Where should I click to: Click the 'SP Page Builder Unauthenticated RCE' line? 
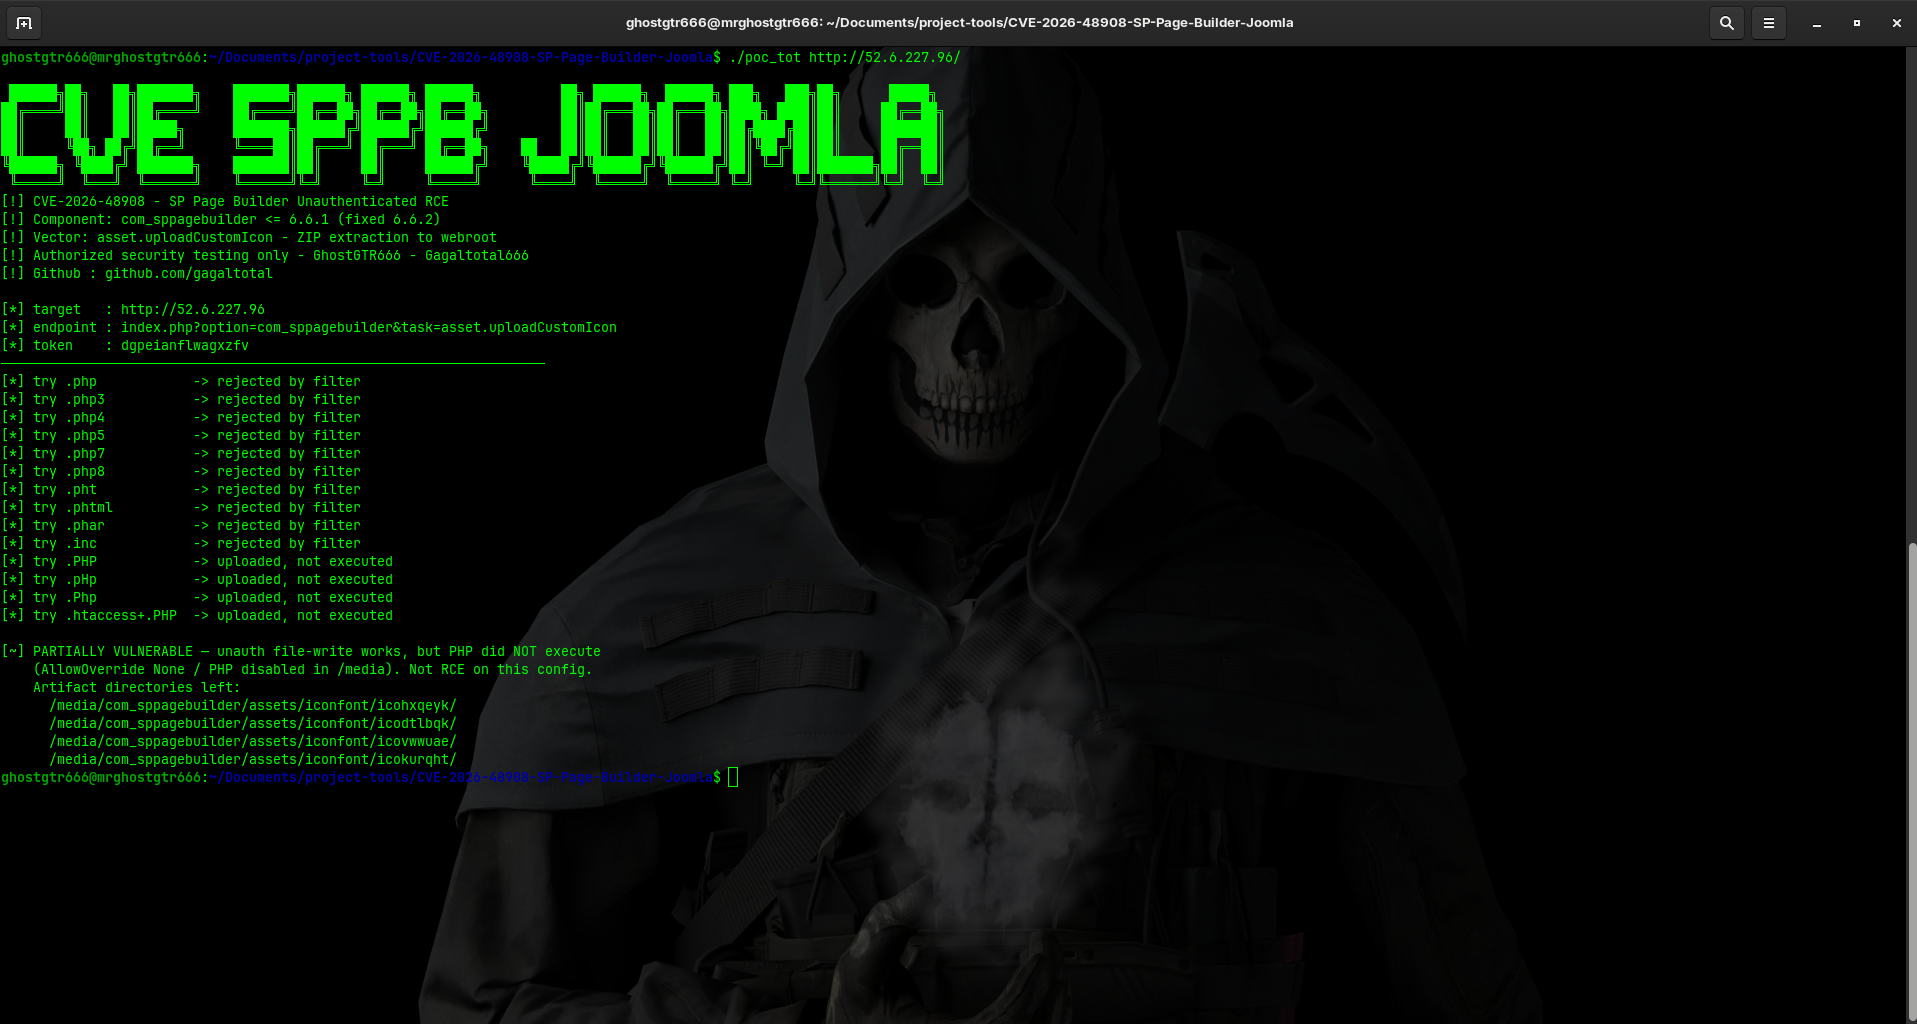click(x=225, y=202)
